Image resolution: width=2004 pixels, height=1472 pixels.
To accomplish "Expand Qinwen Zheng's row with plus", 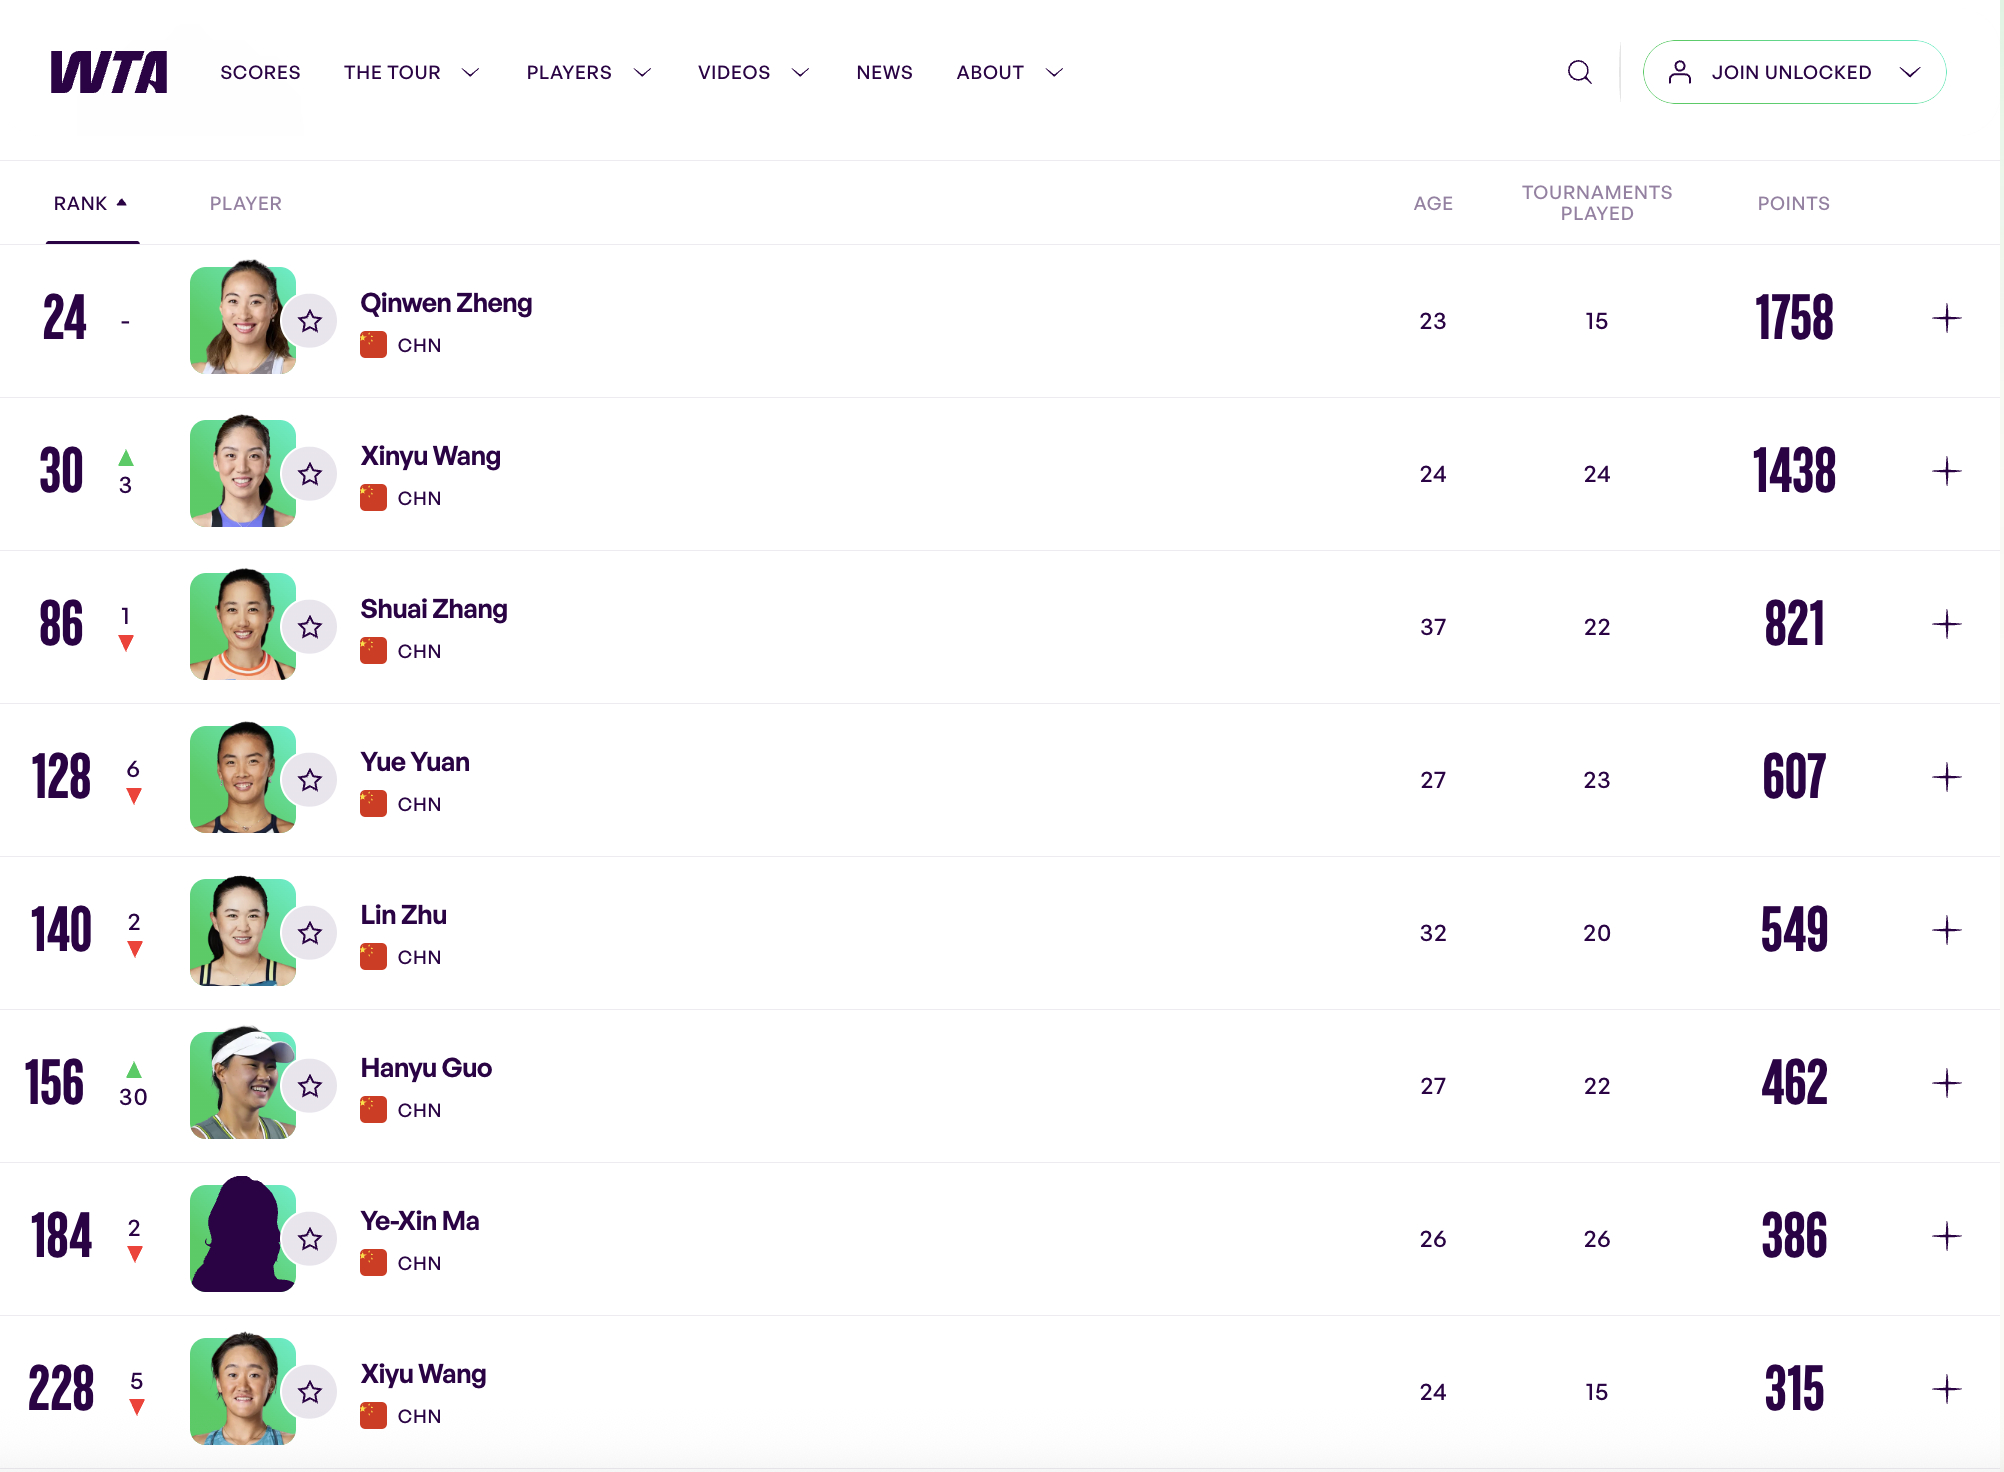I will (1946, 319).
